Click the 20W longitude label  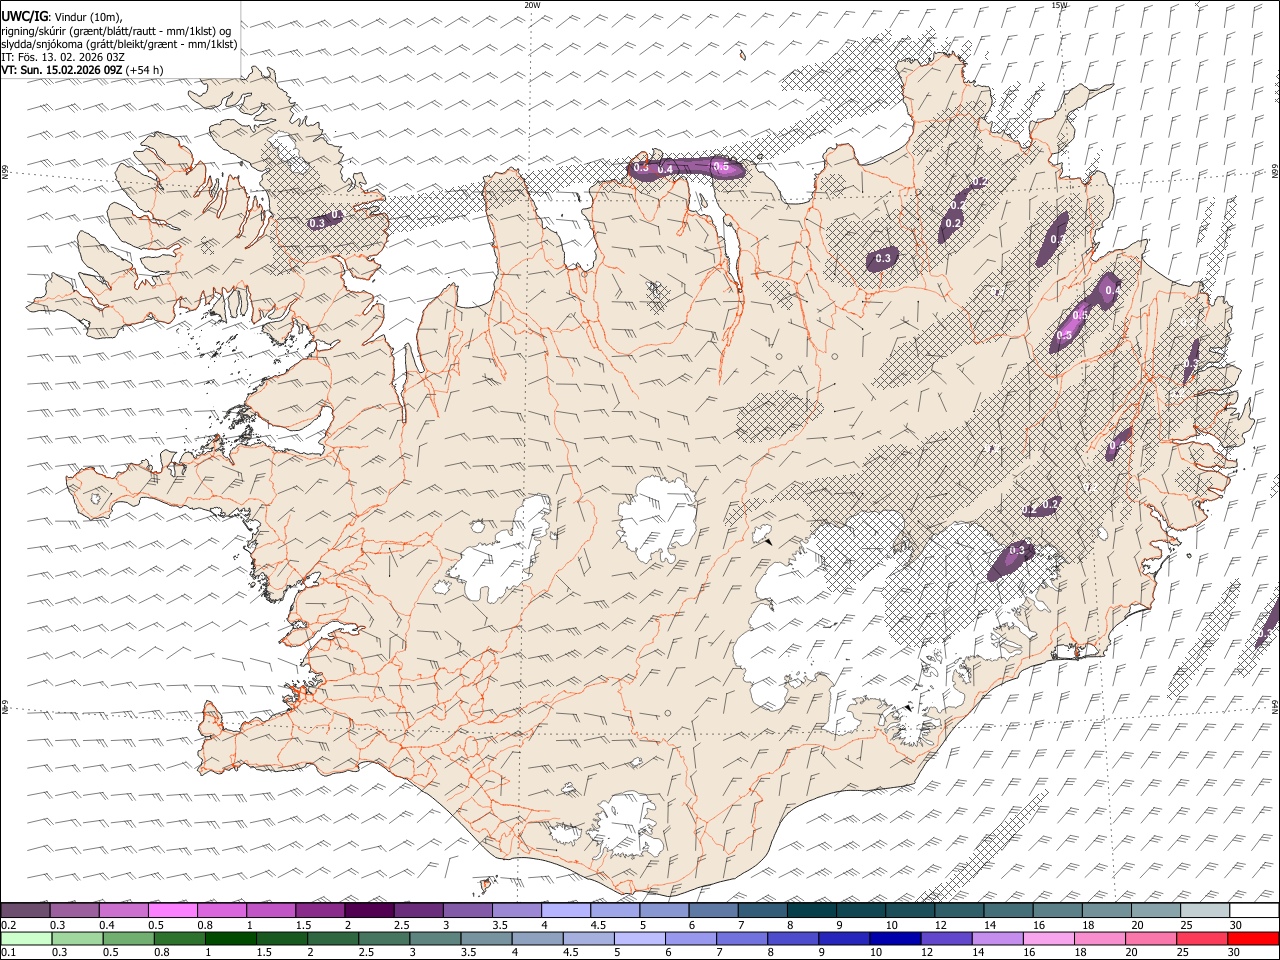(532, 5)
